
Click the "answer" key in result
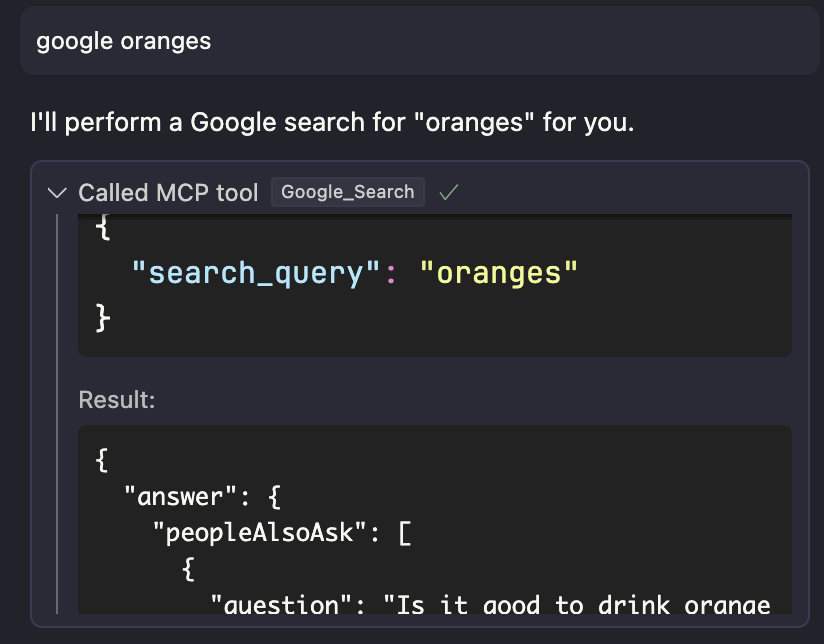click(x=181, y=497)
